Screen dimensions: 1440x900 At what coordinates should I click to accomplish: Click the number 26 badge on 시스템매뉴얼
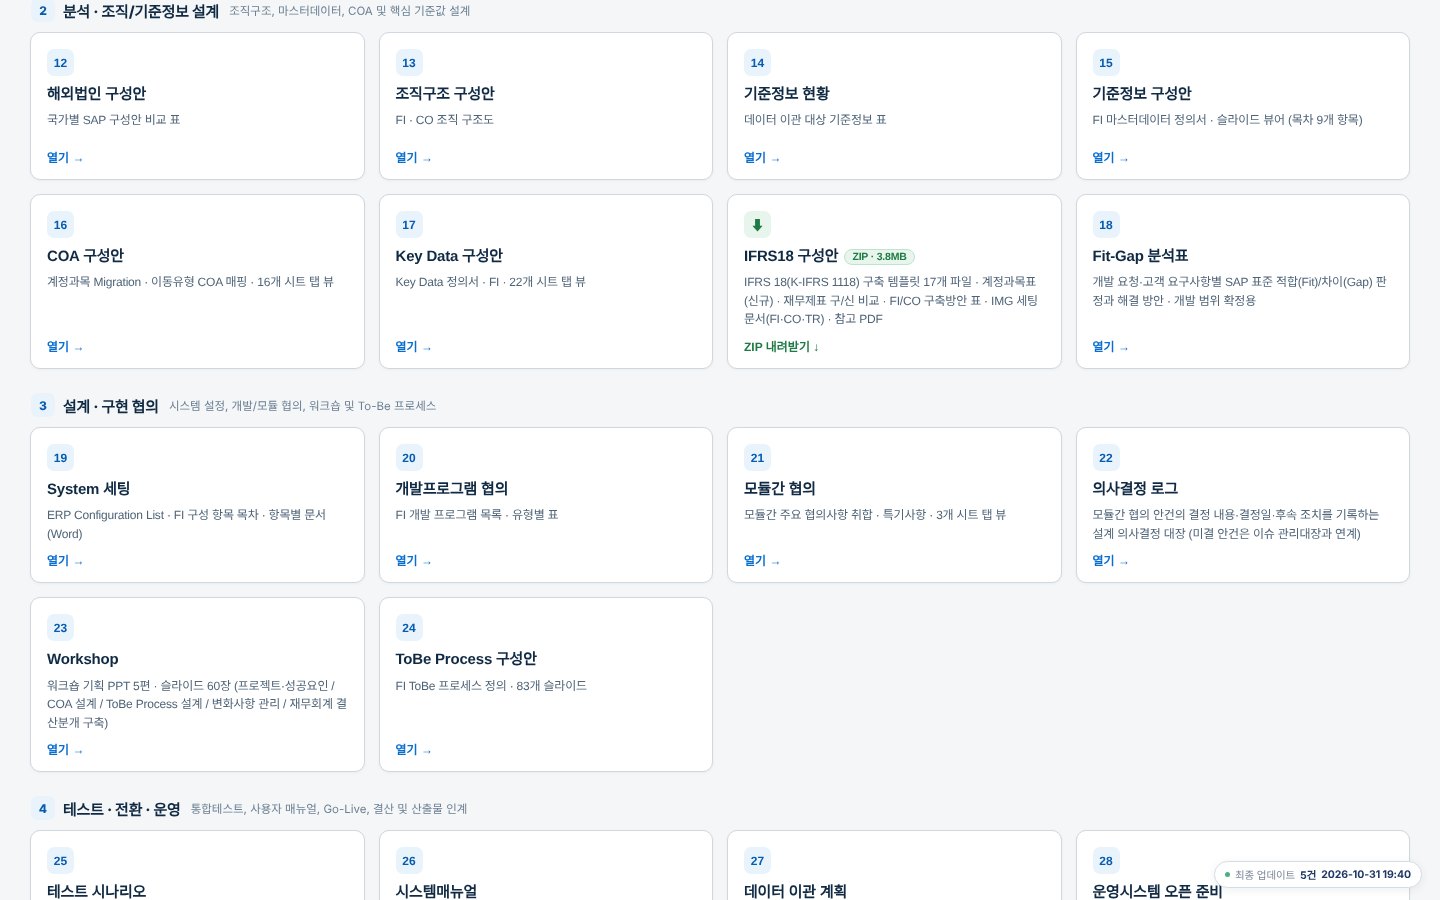[409, 861]
